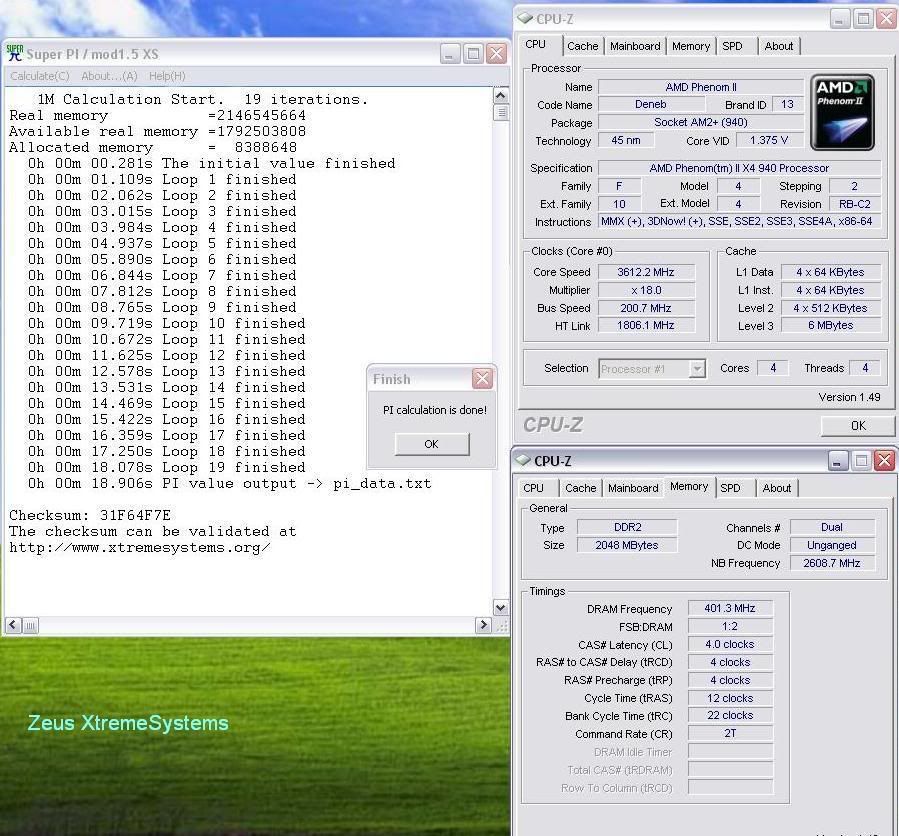Click the horizontal scrollbar thumb in Super PI
The height and width of the screenshot is (836, 899).
coord(30,625)
